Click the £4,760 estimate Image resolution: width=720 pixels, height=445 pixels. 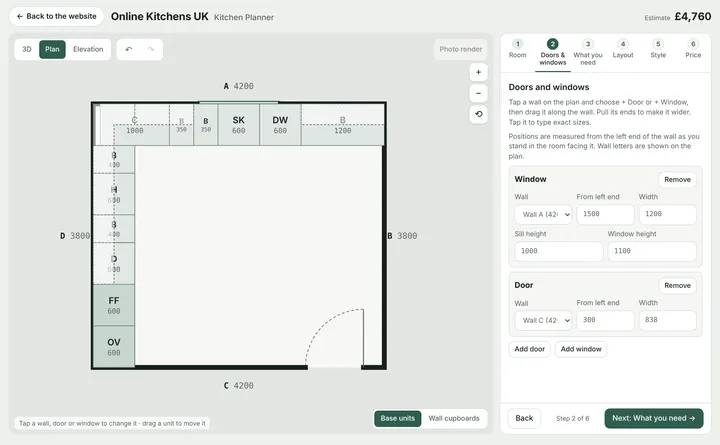coord(693,17)
